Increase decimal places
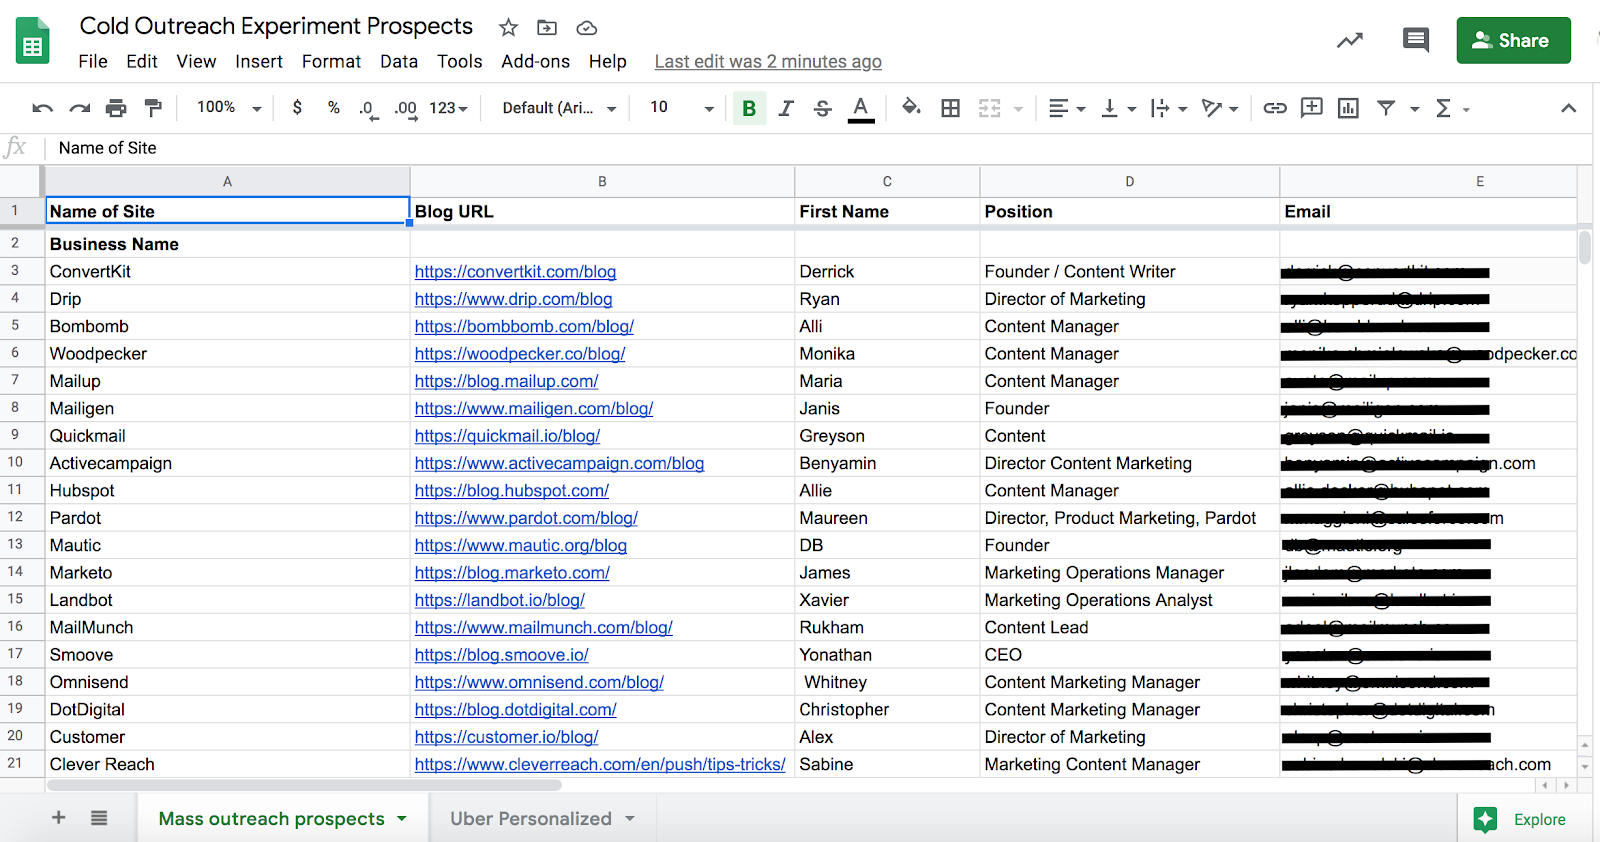1600x842 pixels. (405, 108)
